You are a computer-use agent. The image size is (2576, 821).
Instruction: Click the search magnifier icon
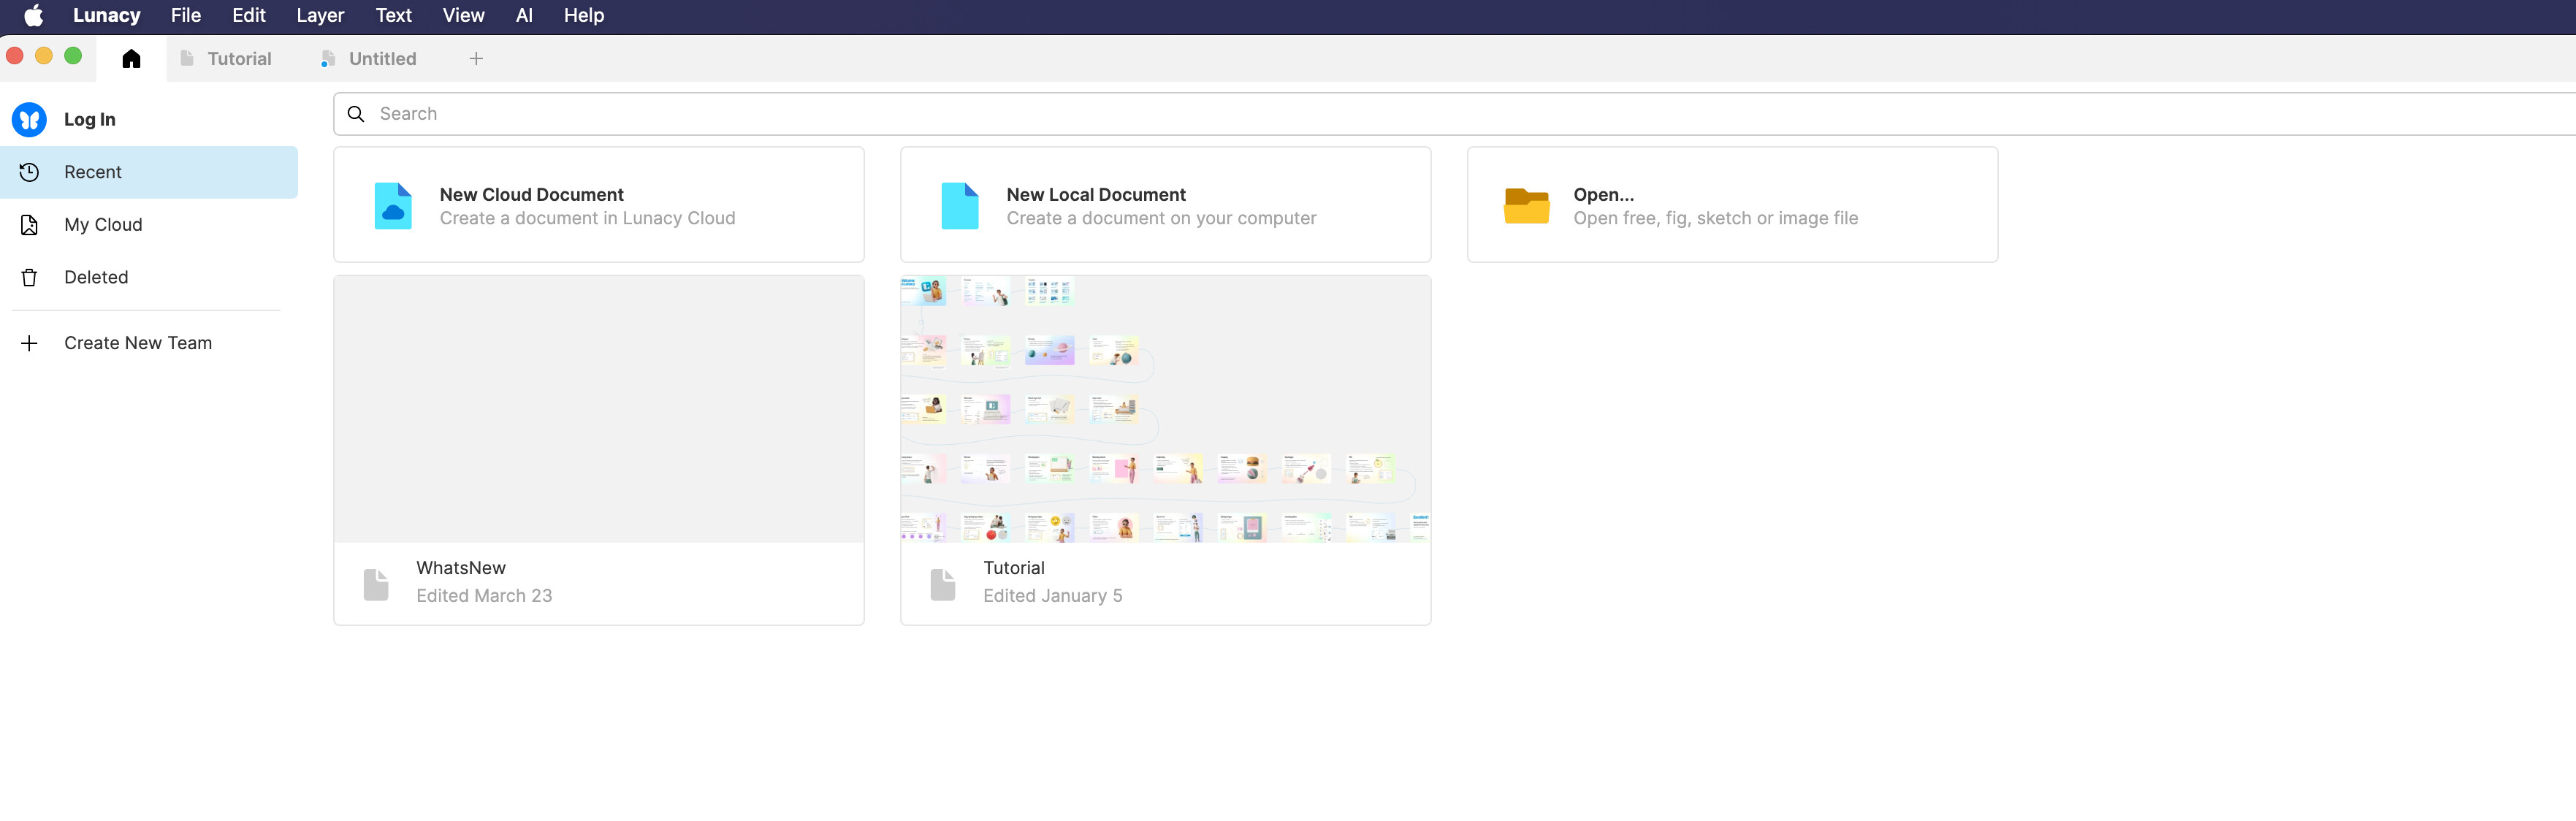pyautogui.click(x=356, y=114)
